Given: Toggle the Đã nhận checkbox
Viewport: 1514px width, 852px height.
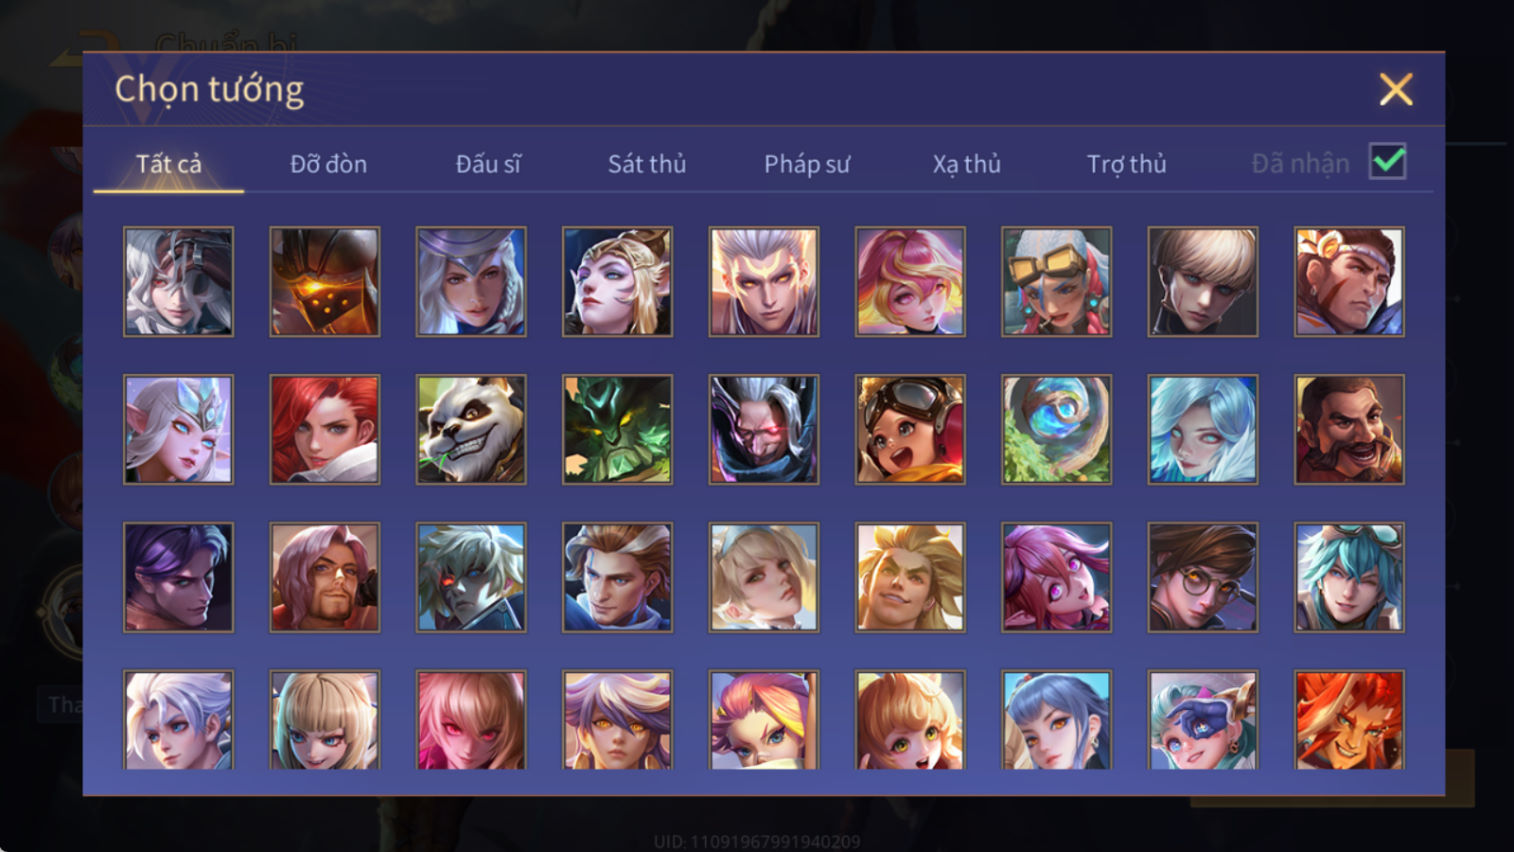Looking at the screenshot, I should (x=1388, y=162).
